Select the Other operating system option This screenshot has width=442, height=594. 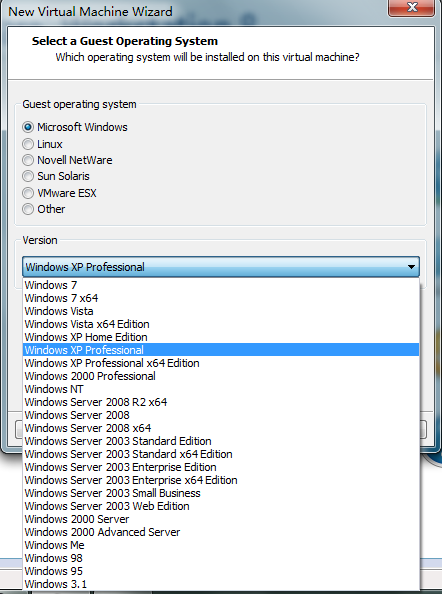pos(28,209)
